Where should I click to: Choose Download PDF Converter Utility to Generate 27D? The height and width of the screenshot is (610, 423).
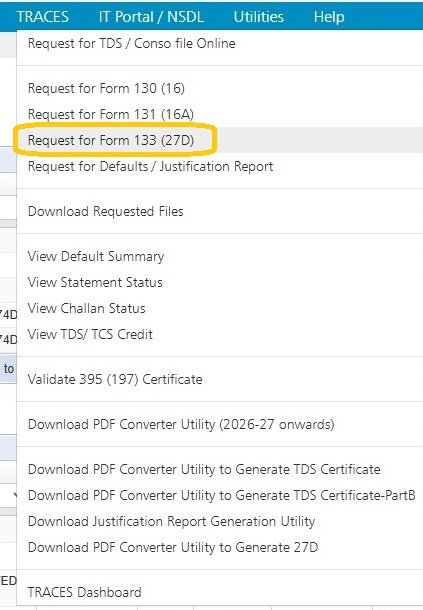coord(173,547)
